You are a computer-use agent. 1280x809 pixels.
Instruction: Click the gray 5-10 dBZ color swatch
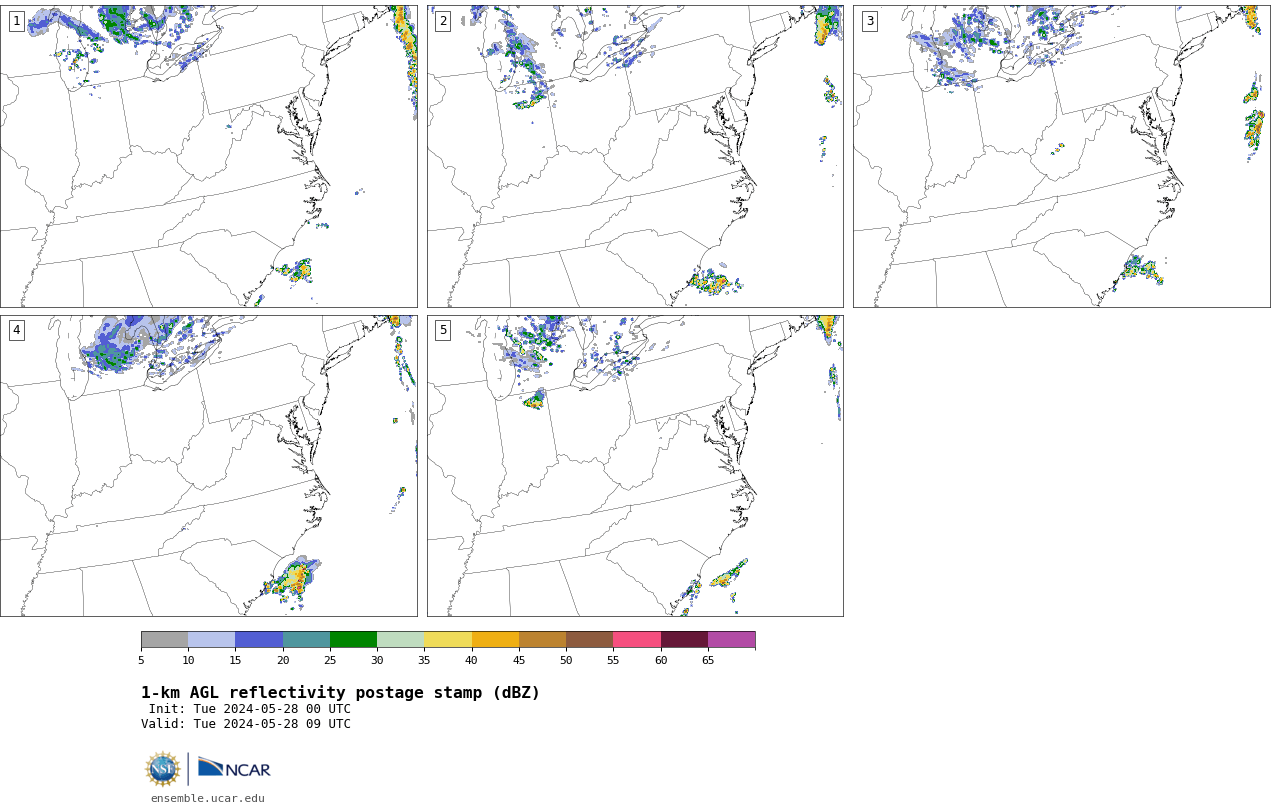164,640
